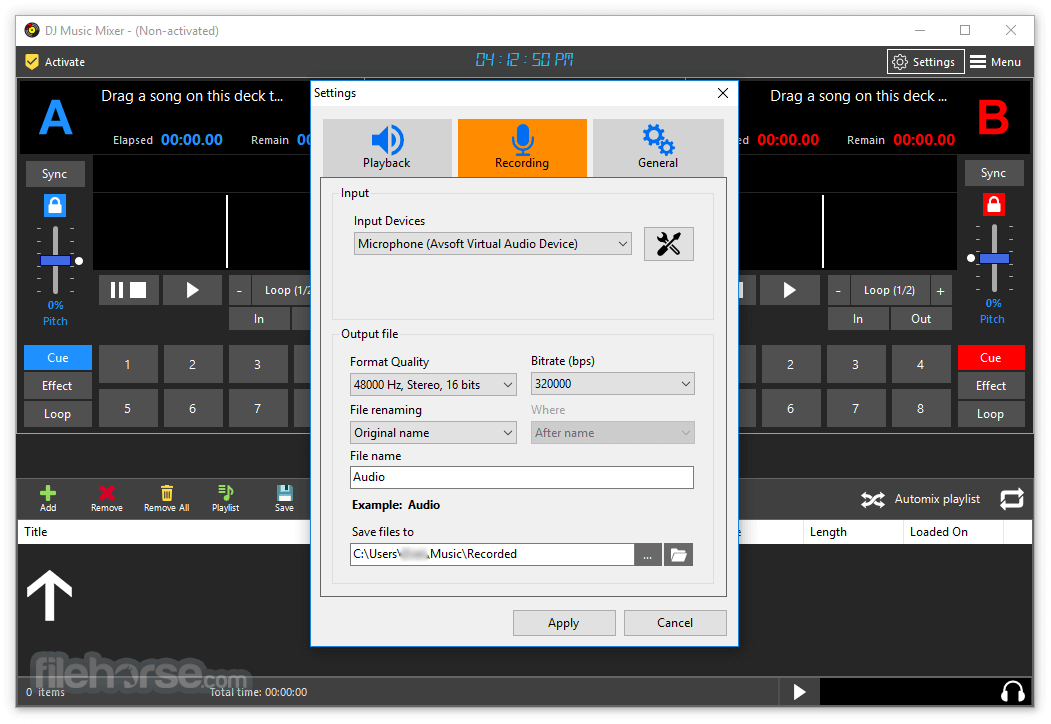This screenshot has height=724, width=1051.
Task: Open Format Quality dropdown
Action: [433, 385]
